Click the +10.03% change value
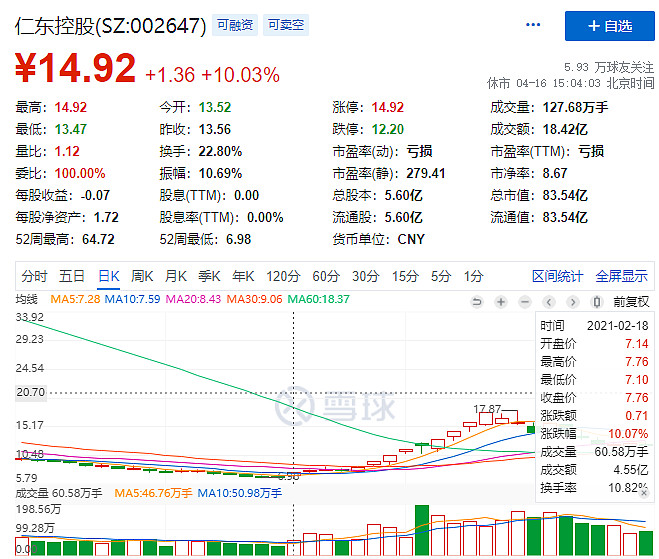This screenshot has height=559, width=659. [x=241, y=75]
